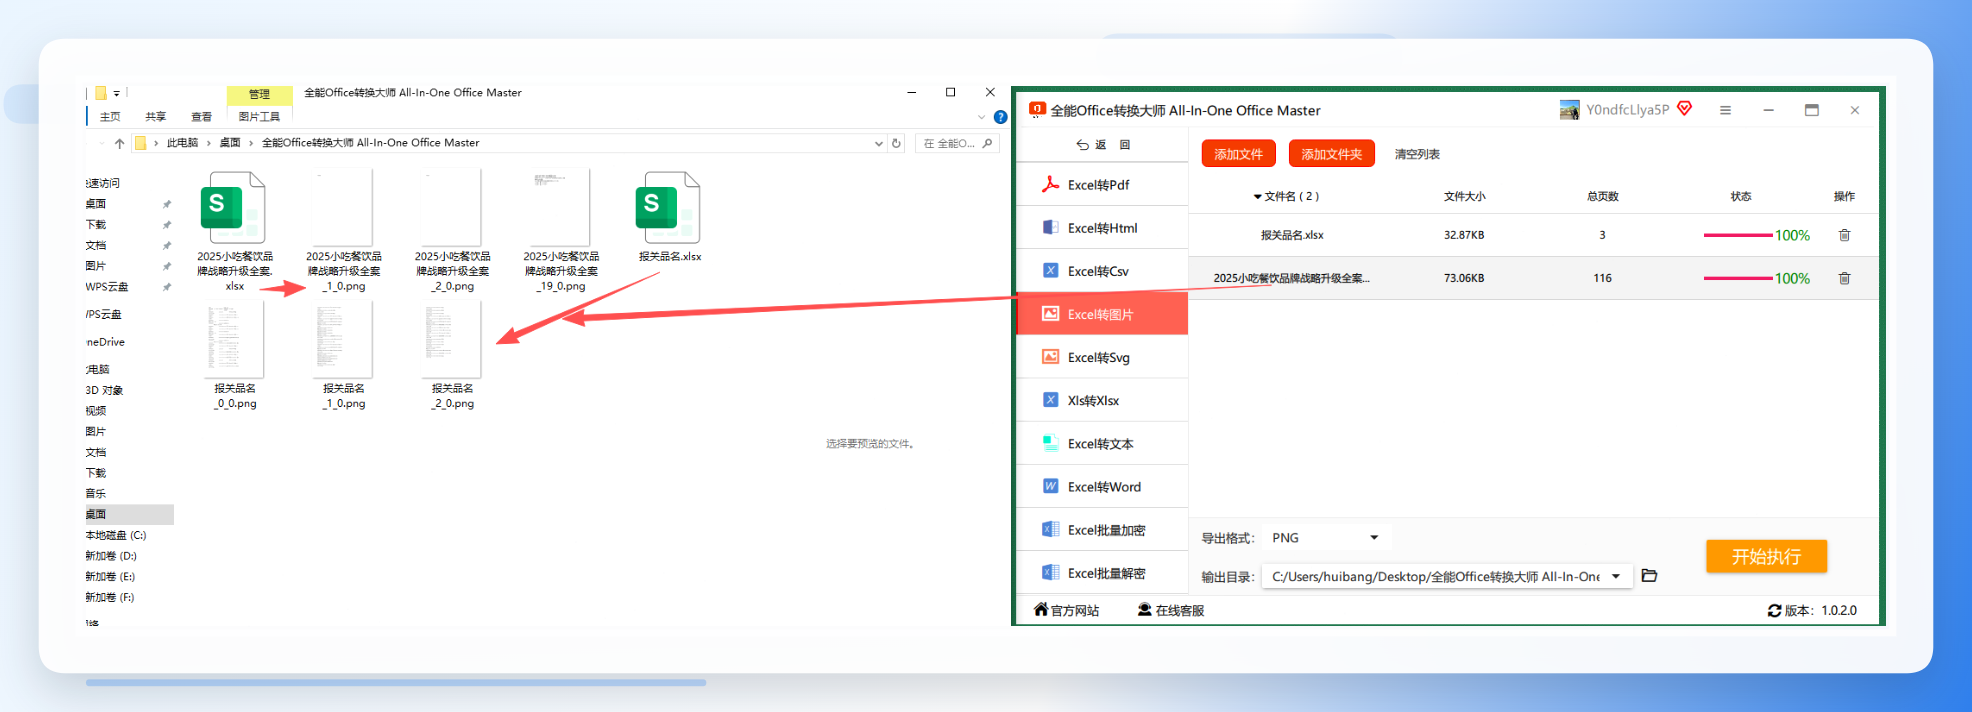Select thumbnail 2025小吃餐饮品牌战略升级全案_2_0.png

point(452,207)
